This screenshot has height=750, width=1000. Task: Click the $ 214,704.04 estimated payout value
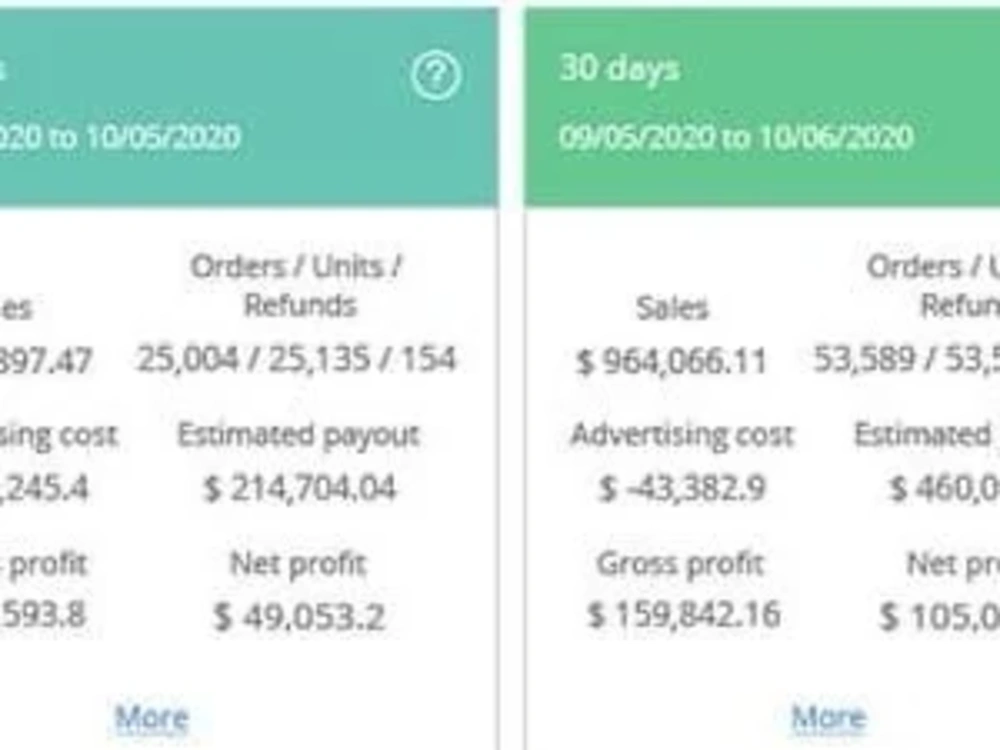[300, 490]
